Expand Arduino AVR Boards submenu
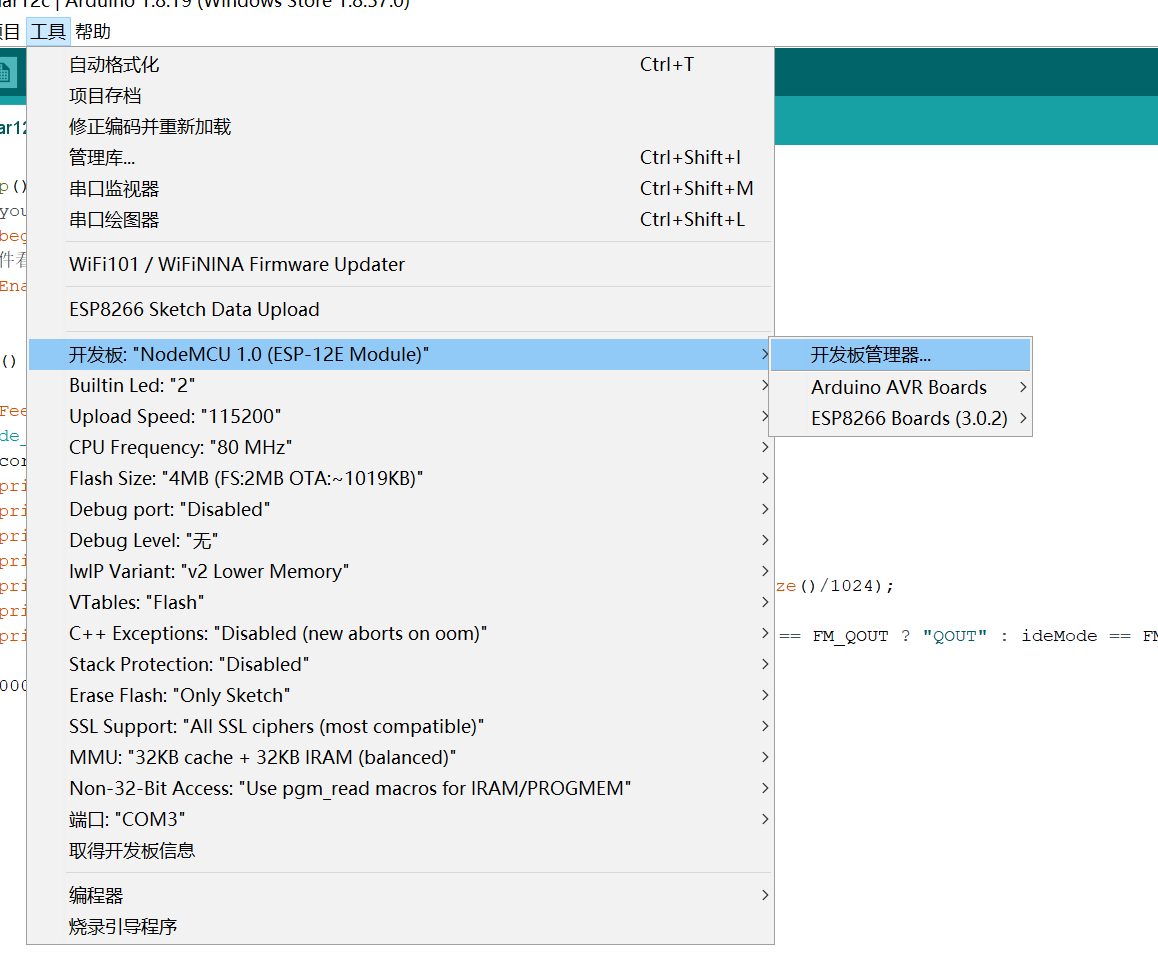The width and height of the screenshot is (1158, 965). 900,387
